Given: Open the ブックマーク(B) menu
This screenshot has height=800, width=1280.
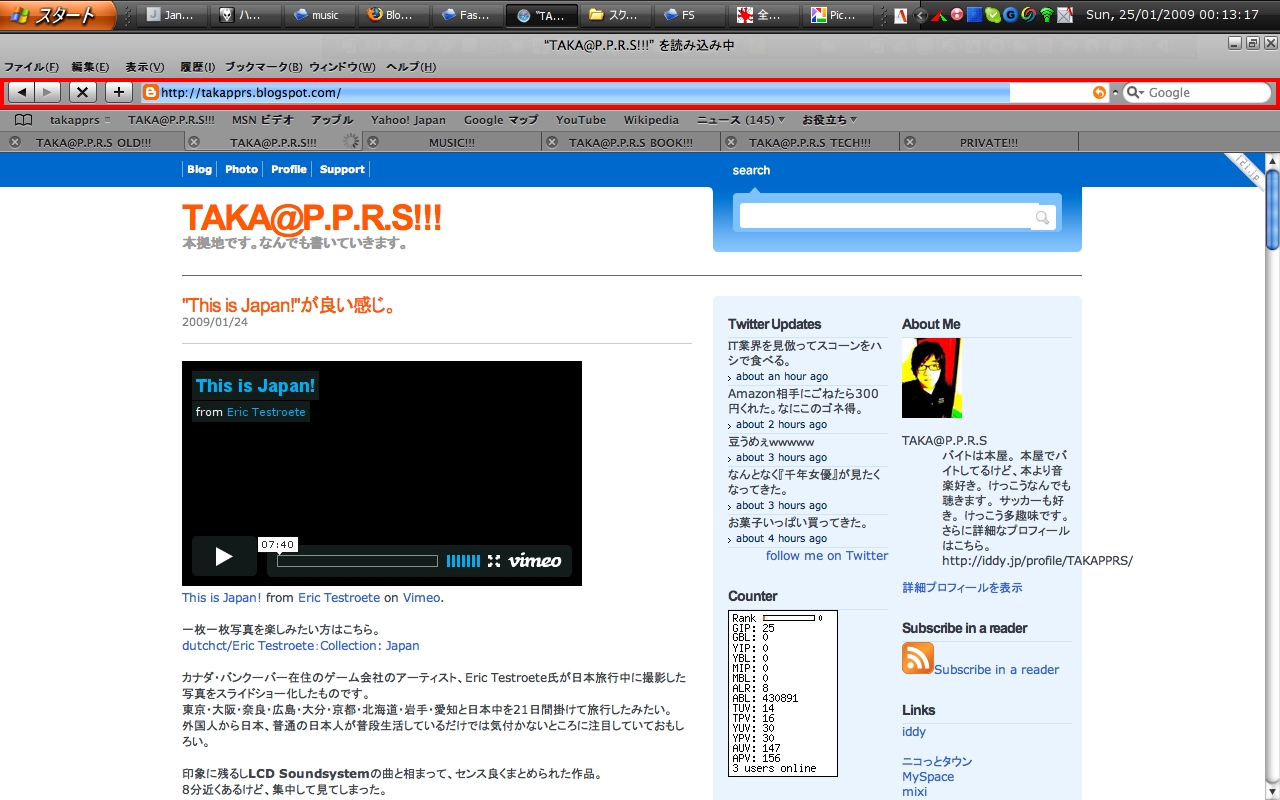Looking at the screenshot, I should point(263,67).
